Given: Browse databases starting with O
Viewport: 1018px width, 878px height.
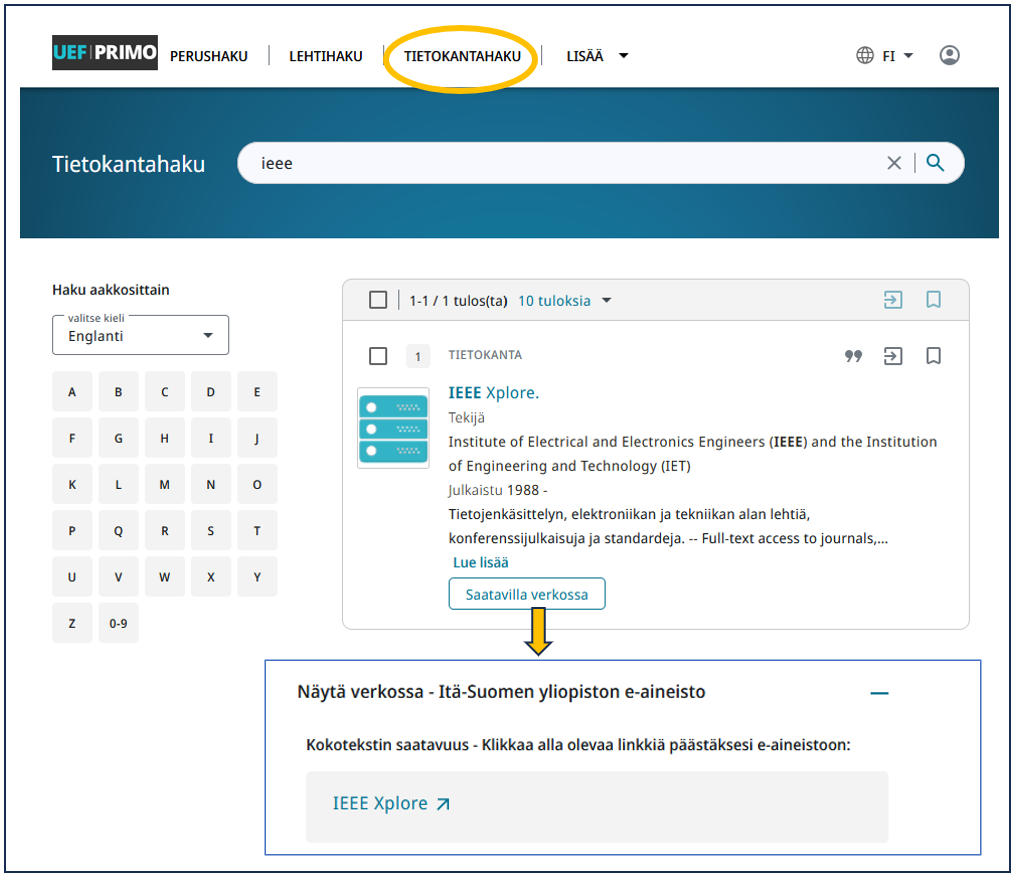Looking at the screenshot, I should tap(257, 484).
